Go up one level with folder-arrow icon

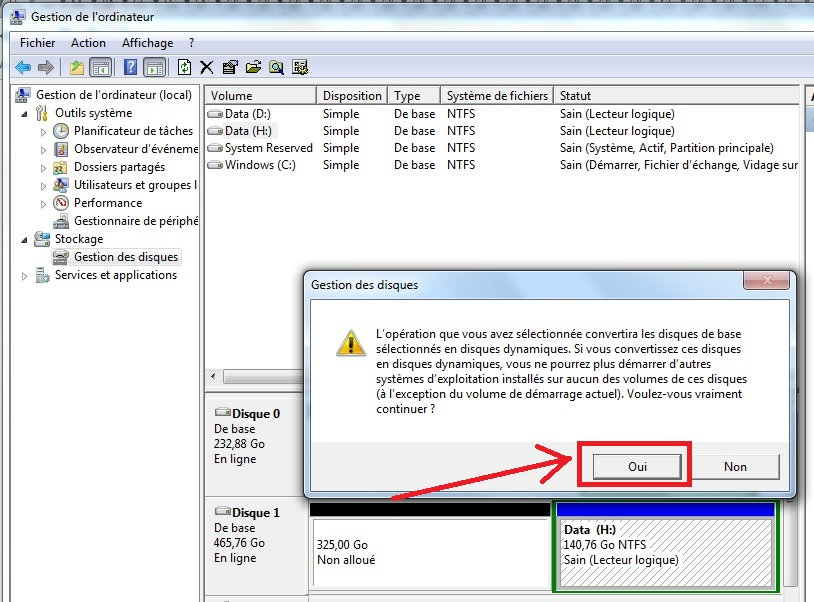(77, 67)
